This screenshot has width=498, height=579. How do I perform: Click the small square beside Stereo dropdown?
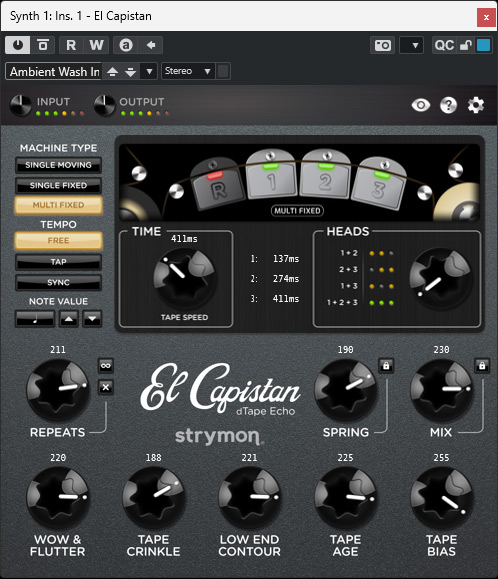click(223, 71)
